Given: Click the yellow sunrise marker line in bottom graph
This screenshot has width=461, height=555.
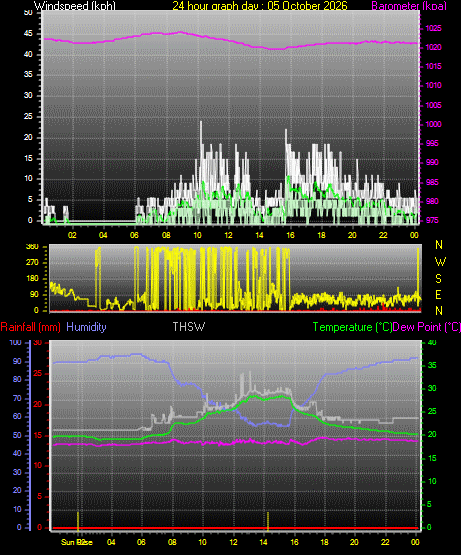Looking at the screenshot, I should pyautogui.click(x=78, y=521).
